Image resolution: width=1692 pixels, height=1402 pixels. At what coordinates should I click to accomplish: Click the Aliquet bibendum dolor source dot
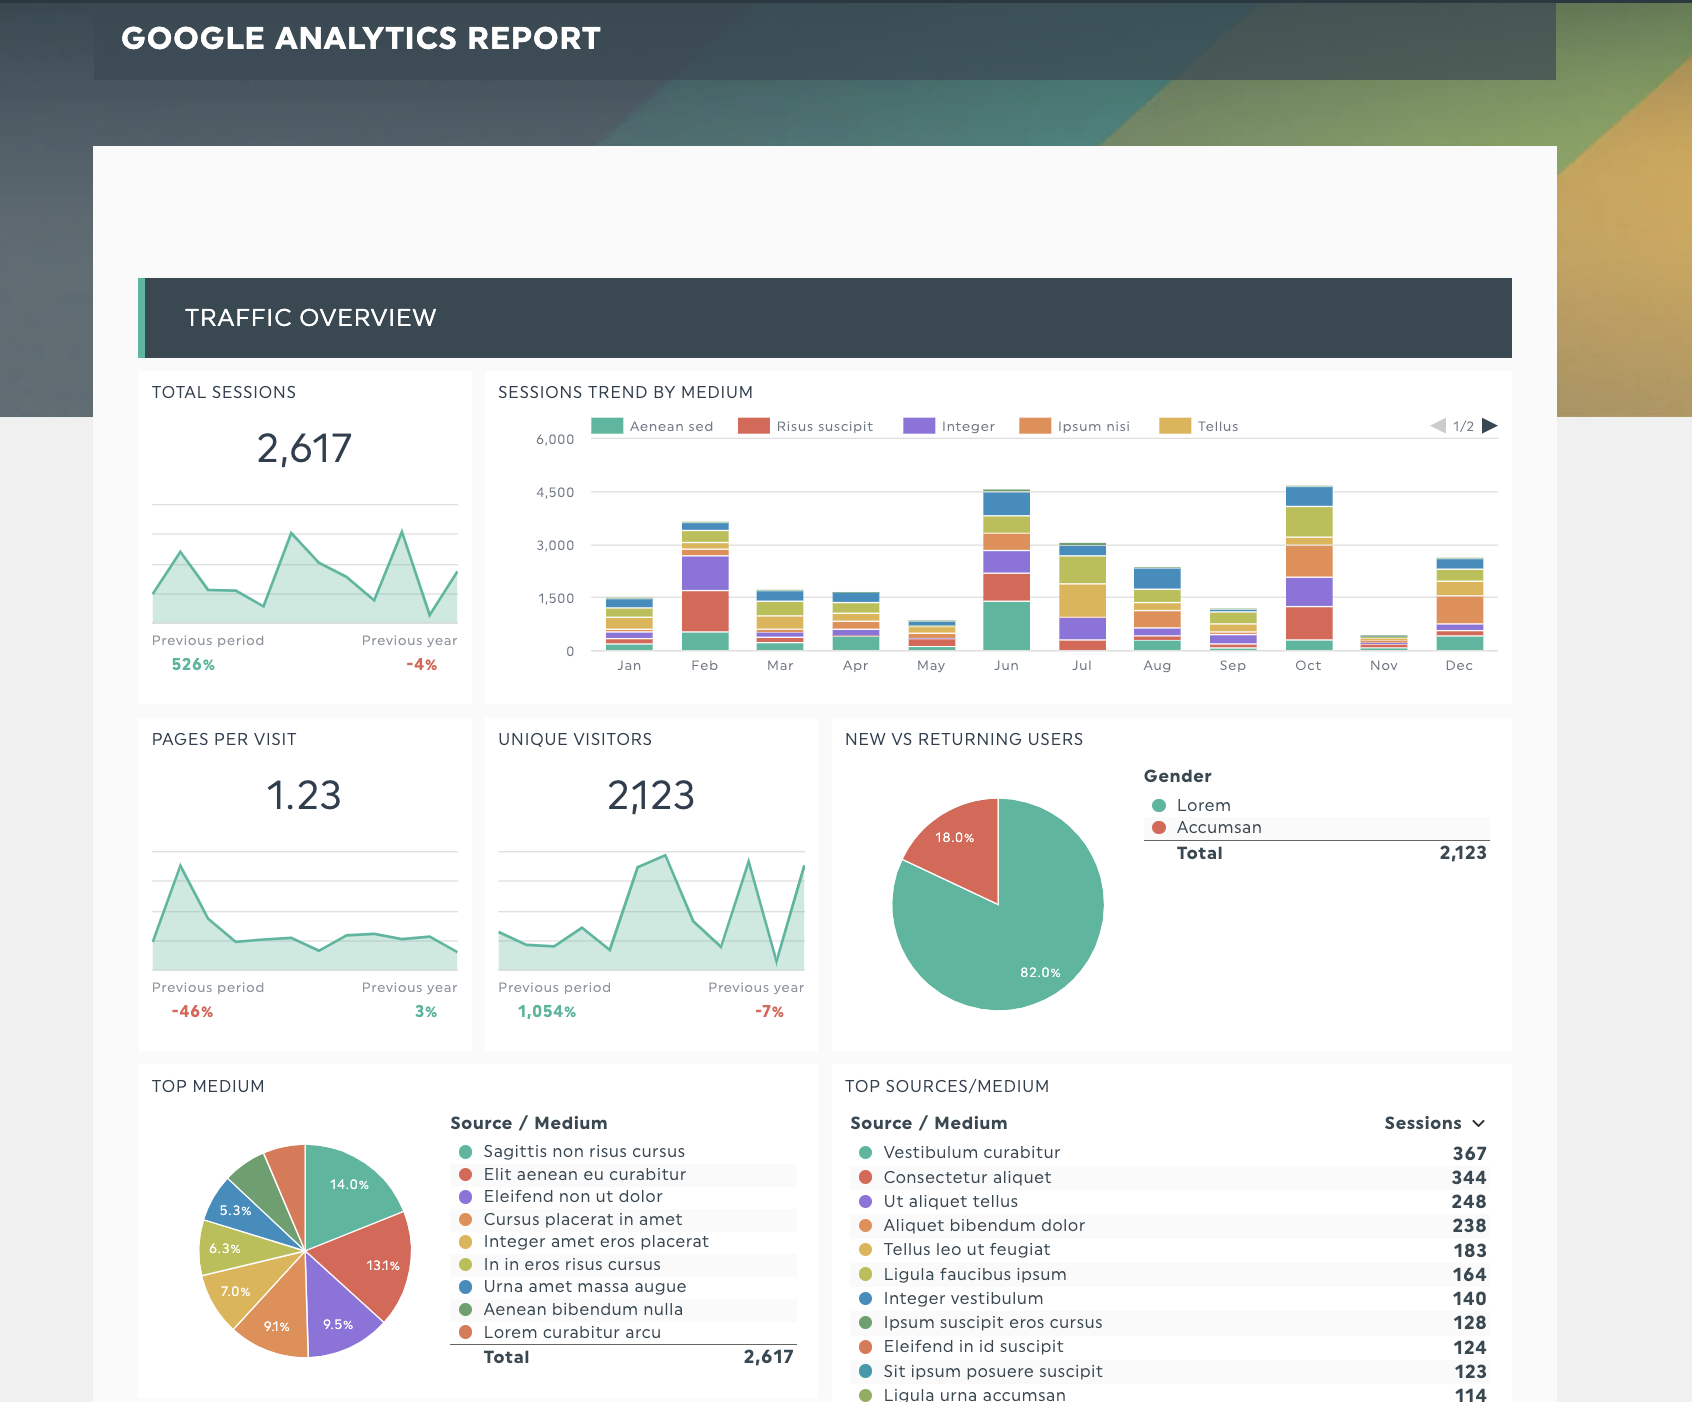point(864,1225)
